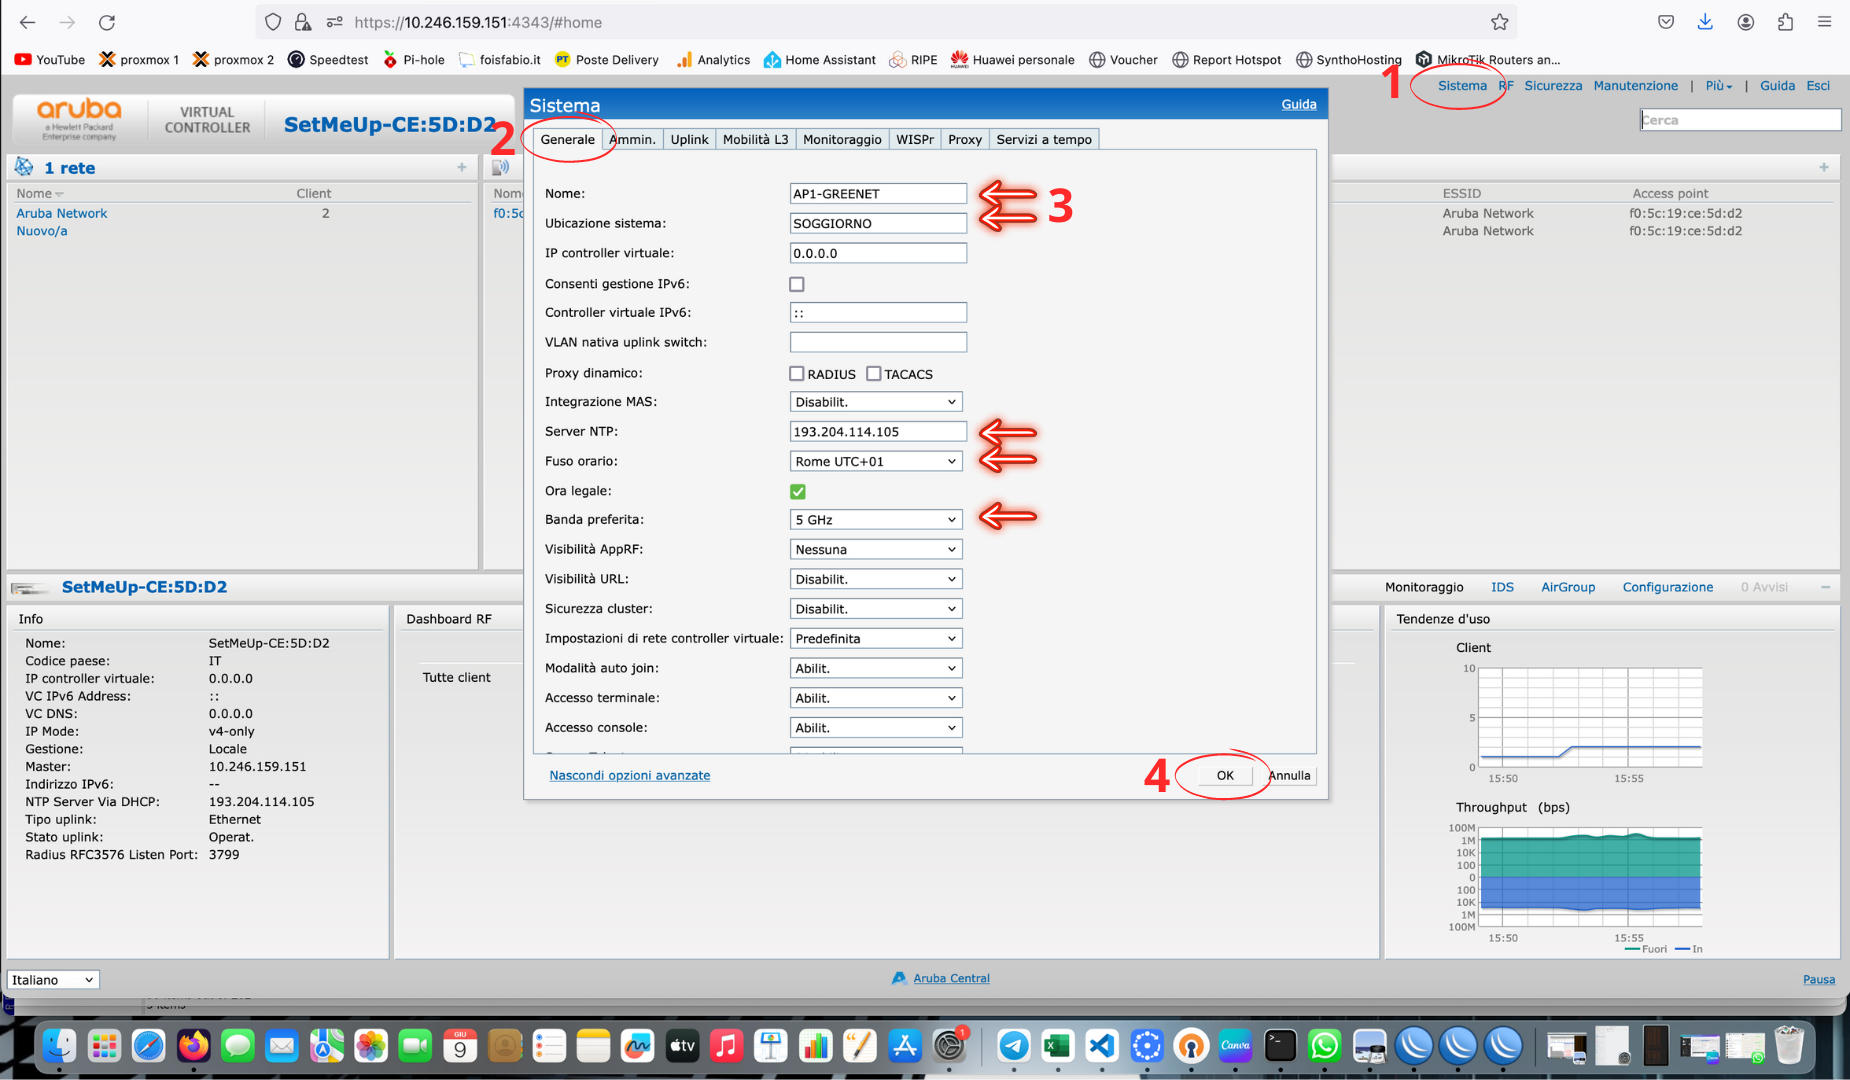Open Canva from the dock
1850x1080 pixels.
coord(1236,1046)
